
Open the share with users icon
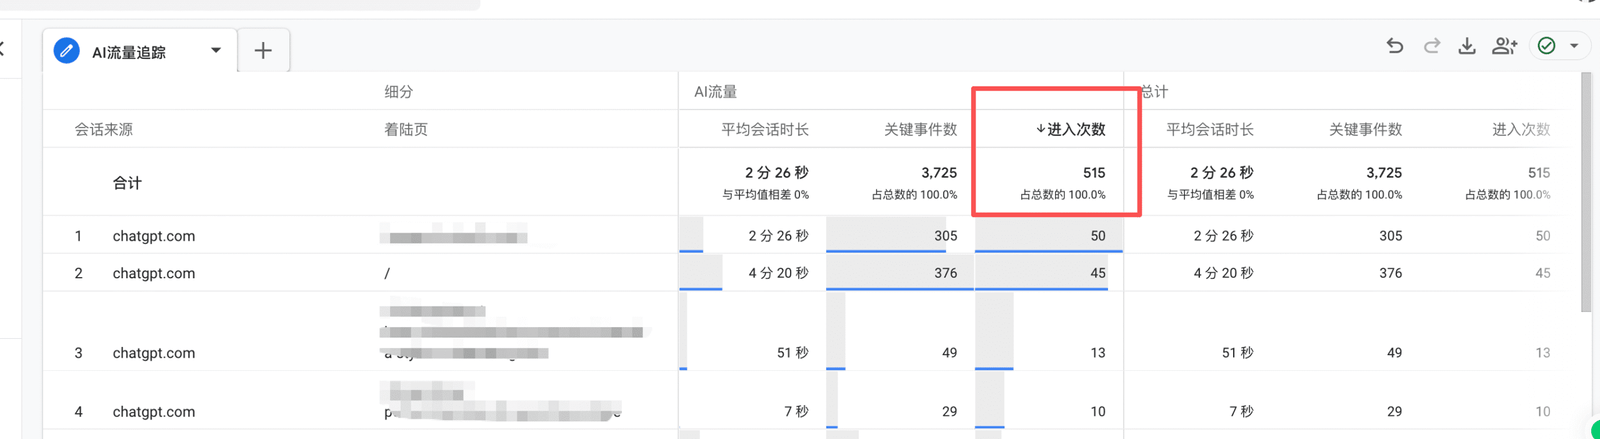tap(1504, 46)
